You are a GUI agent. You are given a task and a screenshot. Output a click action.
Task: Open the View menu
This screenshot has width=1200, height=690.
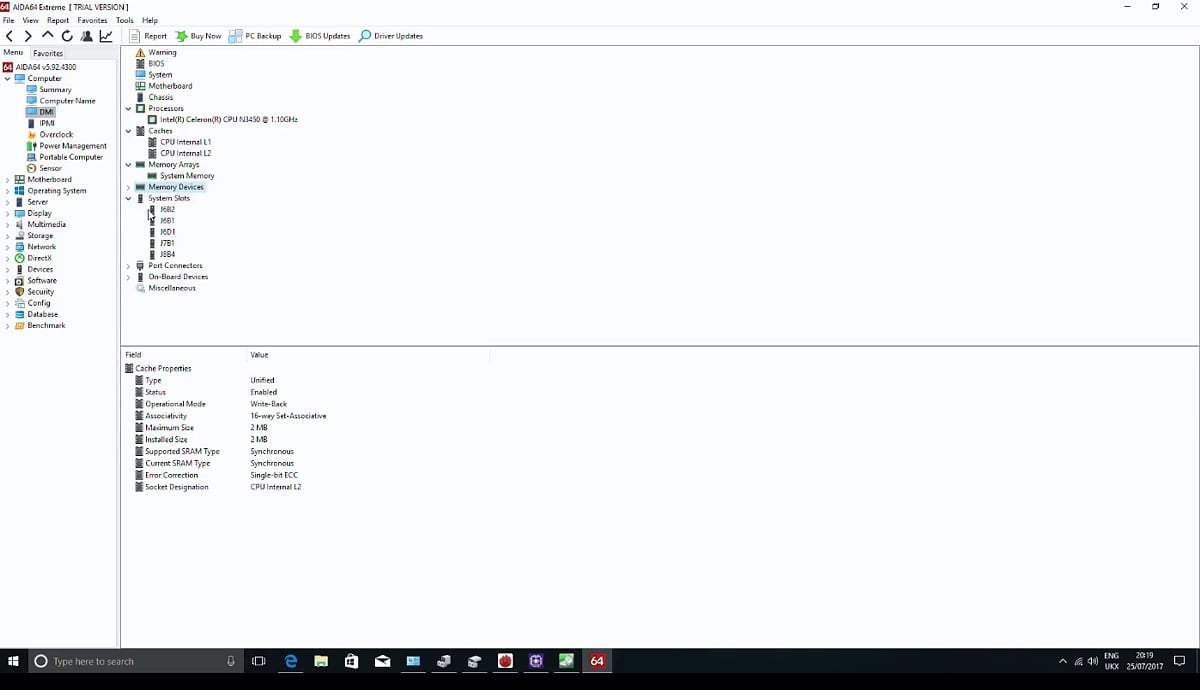pos(31,20)
